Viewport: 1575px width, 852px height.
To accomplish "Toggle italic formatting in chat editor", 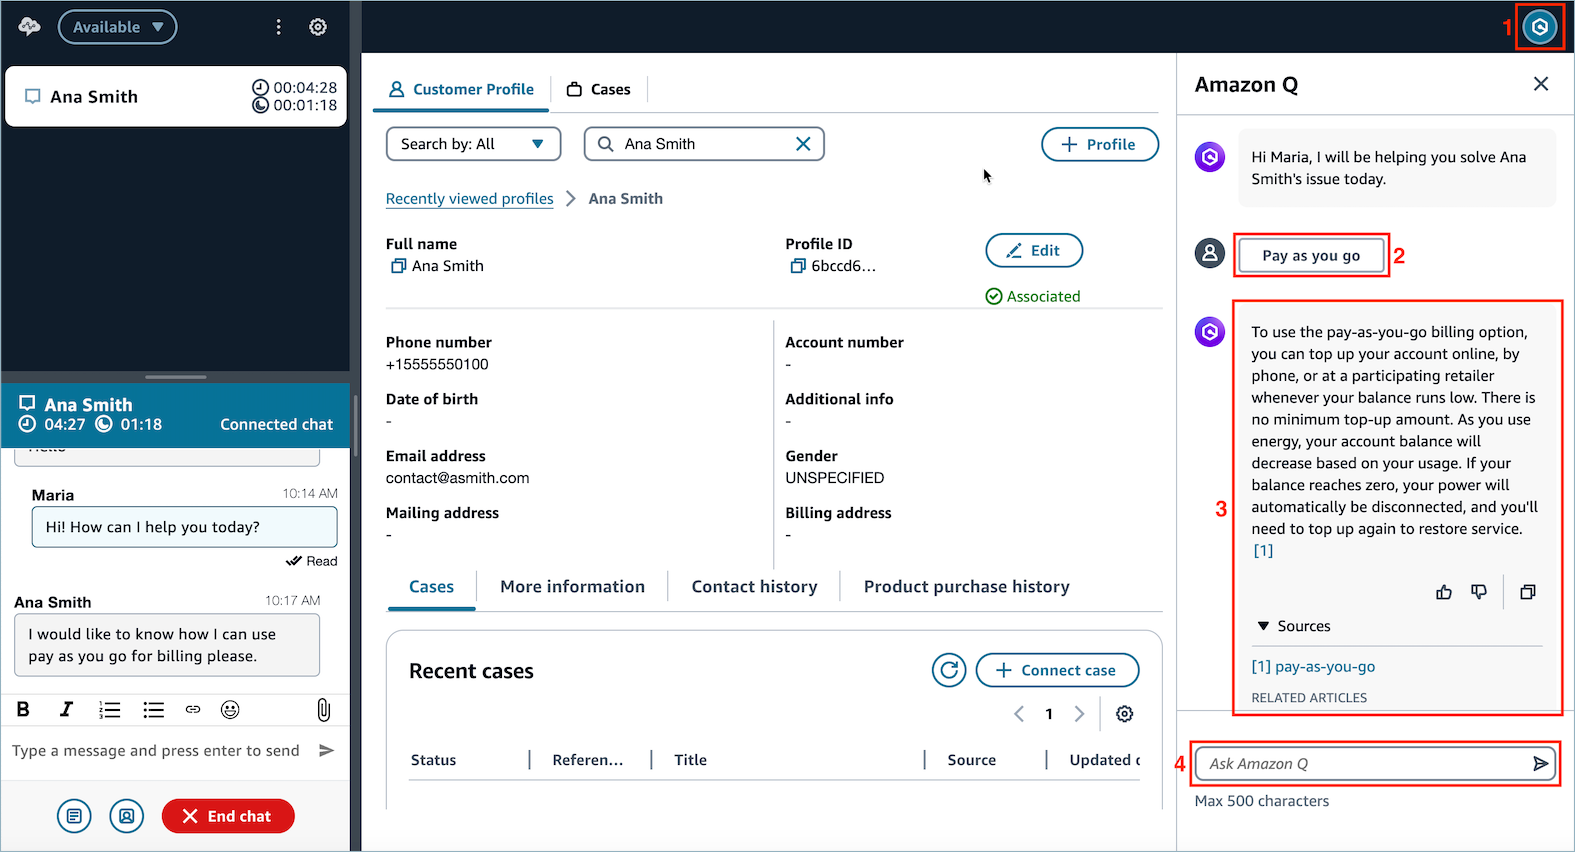I will click(66, 710).
